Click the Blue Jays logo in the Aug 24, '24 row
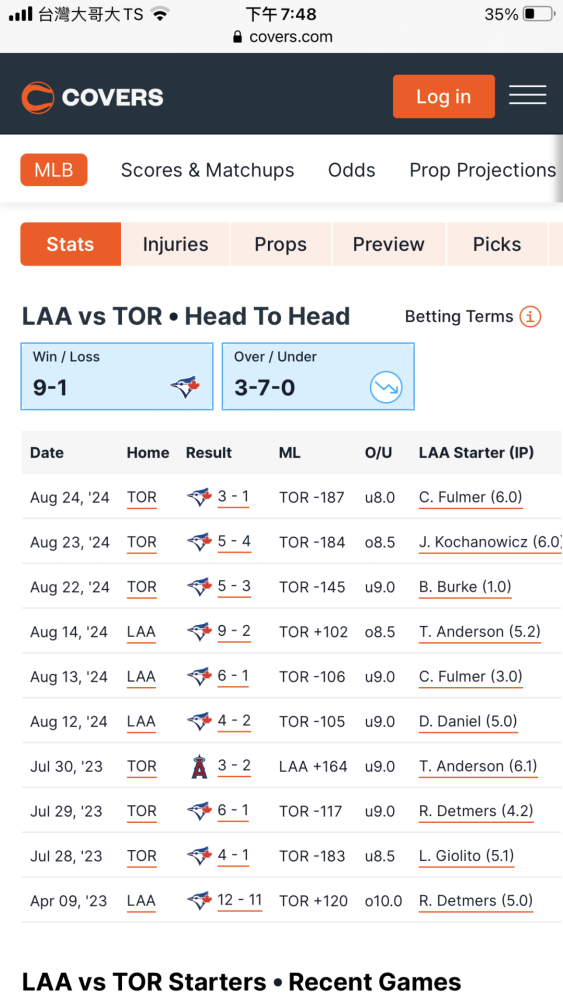563x1000 pixels. [x=199, y=497]
